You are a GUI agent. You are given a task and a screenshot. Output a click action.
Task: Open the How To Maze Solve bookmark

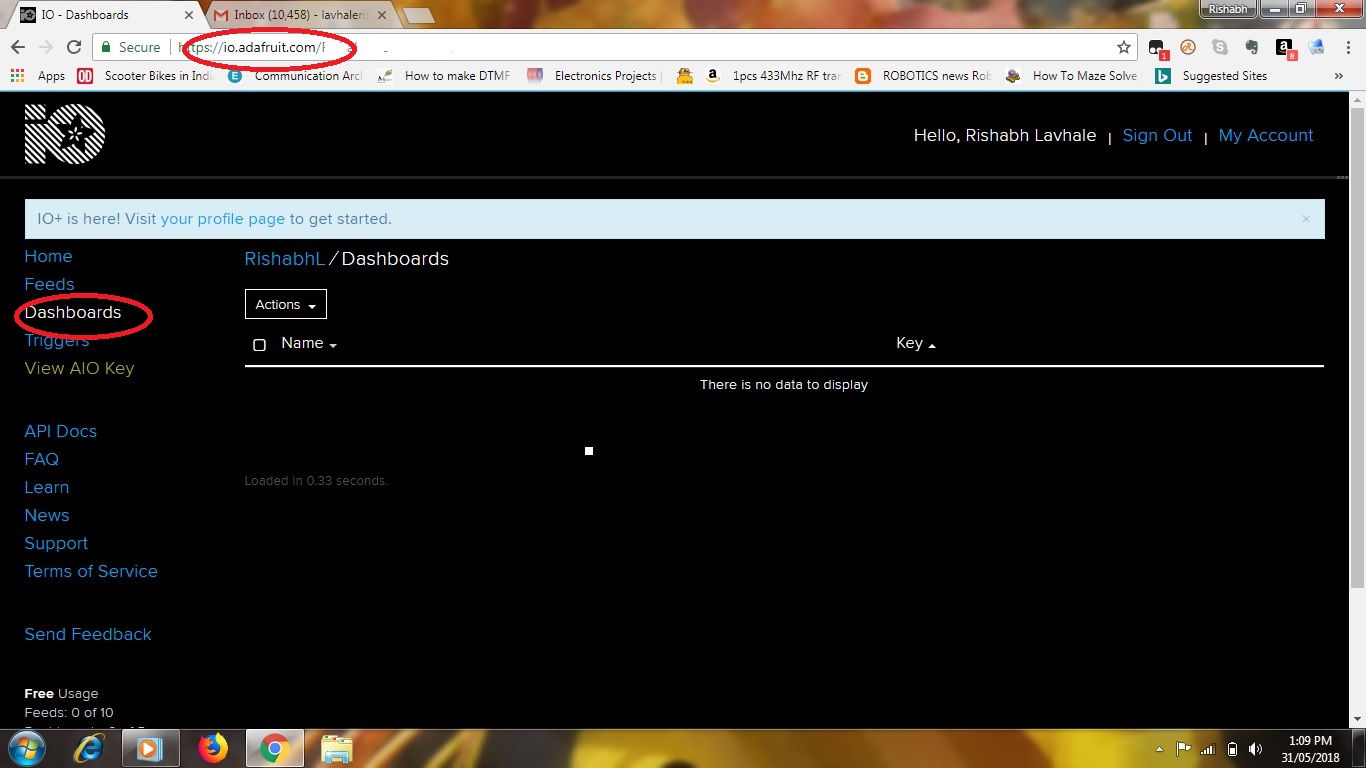1071,76
